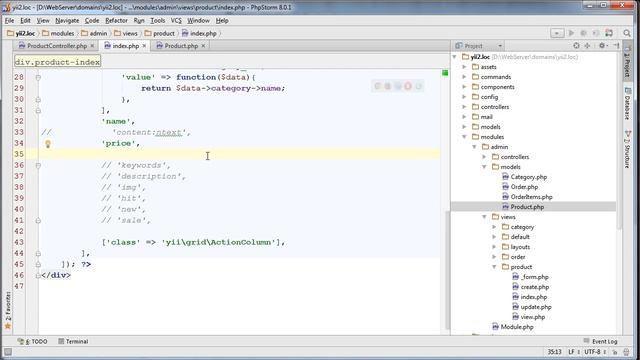Open the Search Everywhere magnifier icon
The height and width of the screenshot is (360, 640).
[x=627, y=33]
